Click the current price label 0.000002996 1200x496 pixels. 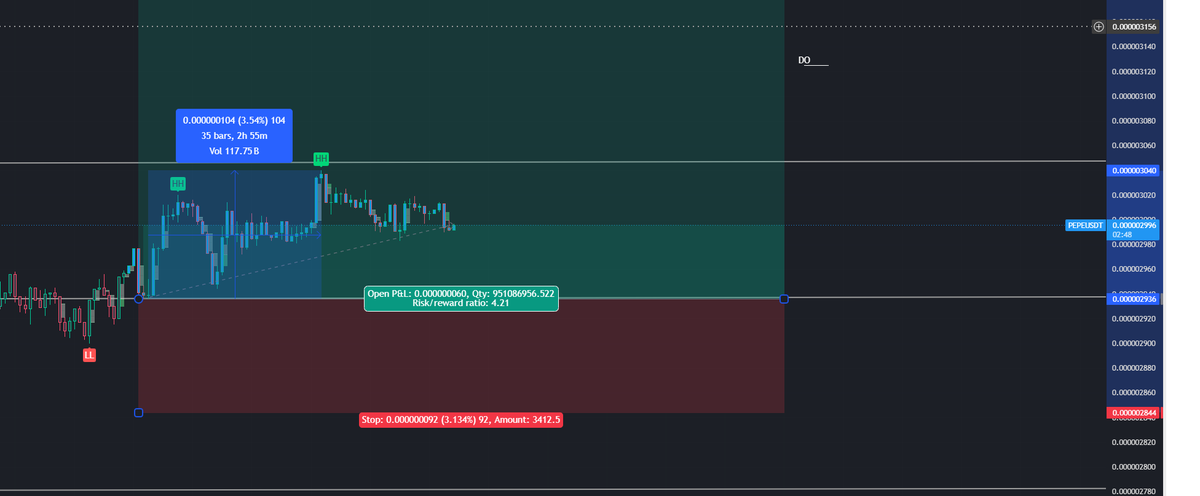point(1133,229)
